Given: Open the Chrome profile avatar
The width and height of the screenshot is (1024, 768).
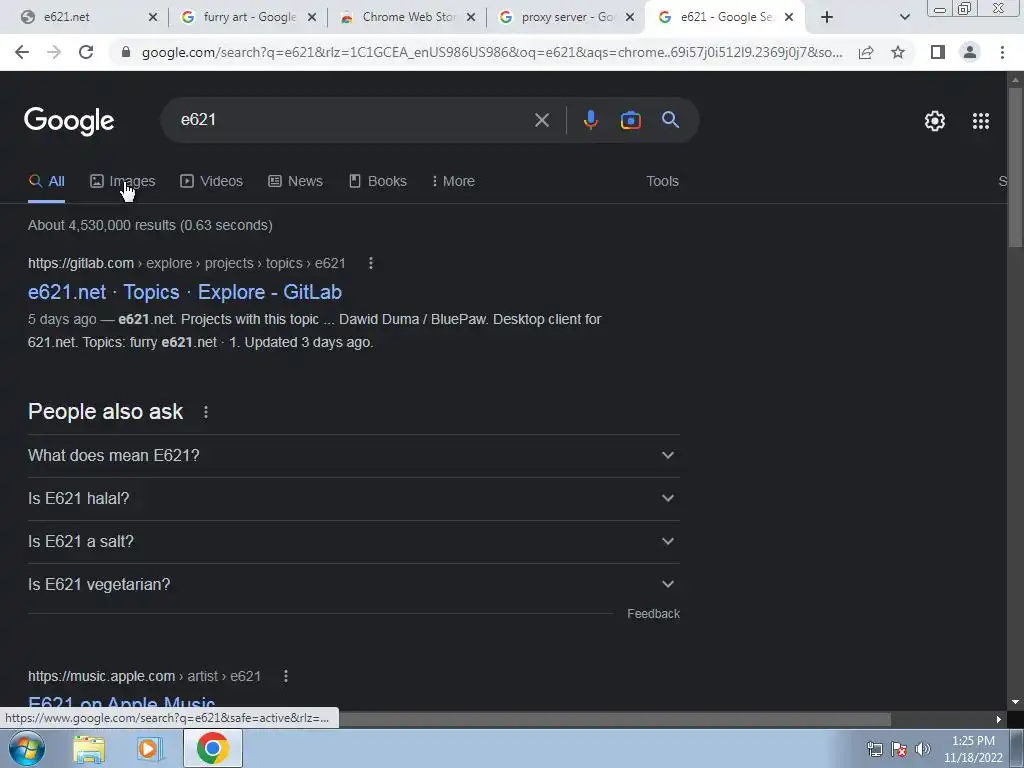Looking at the screenshot, I should pyautogui.click(x=970, y=52).
